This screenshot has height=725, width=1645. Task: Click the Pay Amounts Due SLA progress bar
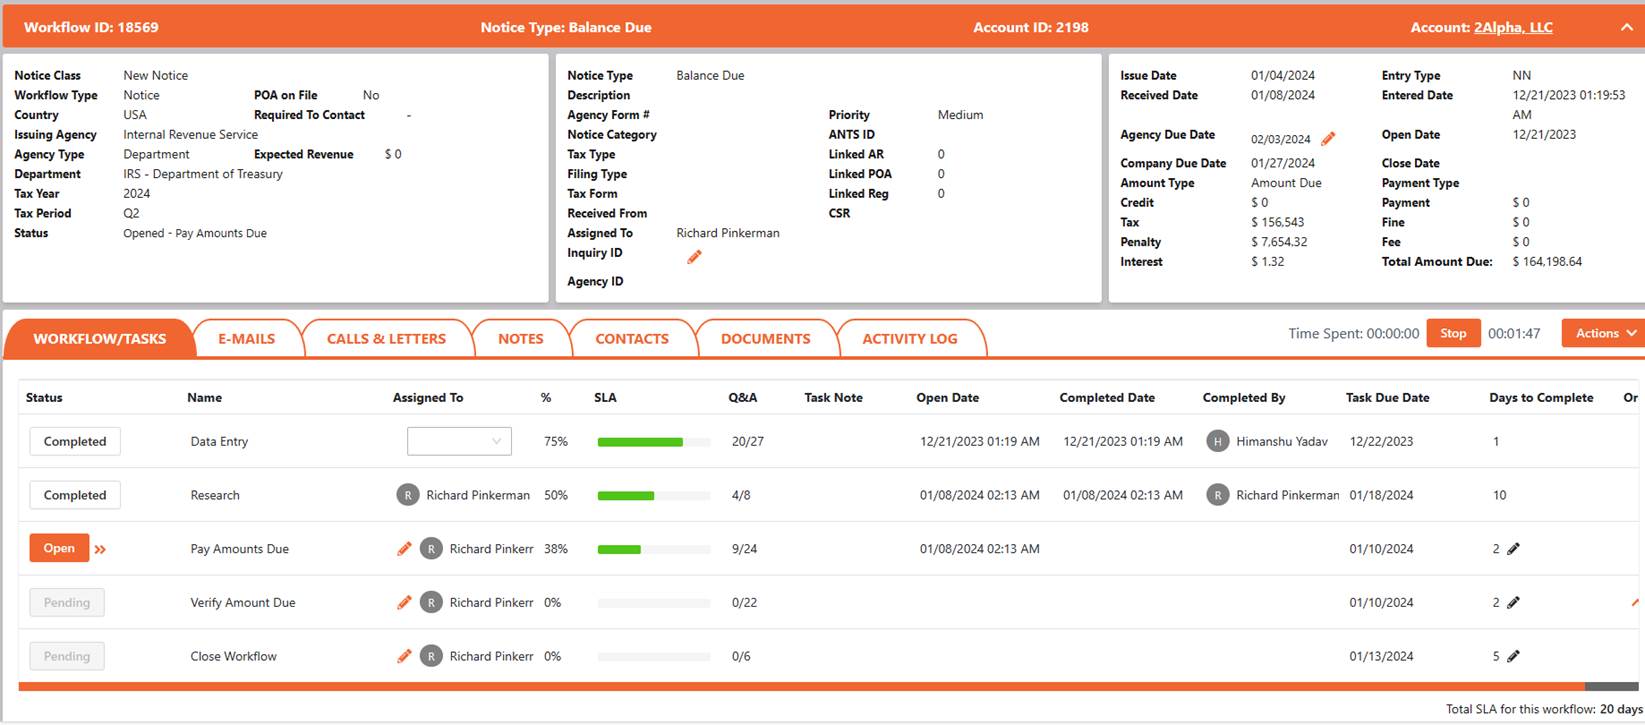[653, 549]
